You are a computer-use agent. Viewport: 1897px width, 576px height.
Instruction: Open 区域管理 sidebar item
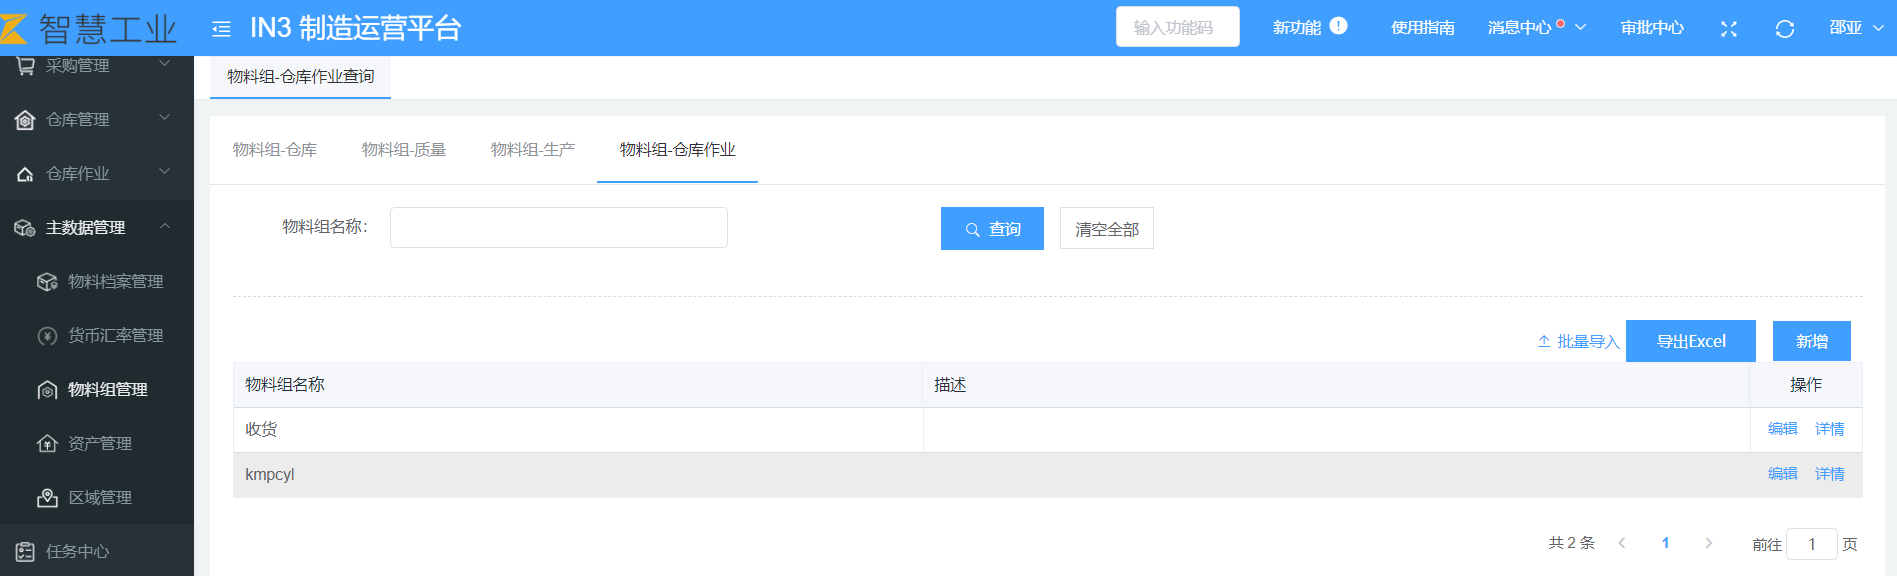[x=99, y=498]
